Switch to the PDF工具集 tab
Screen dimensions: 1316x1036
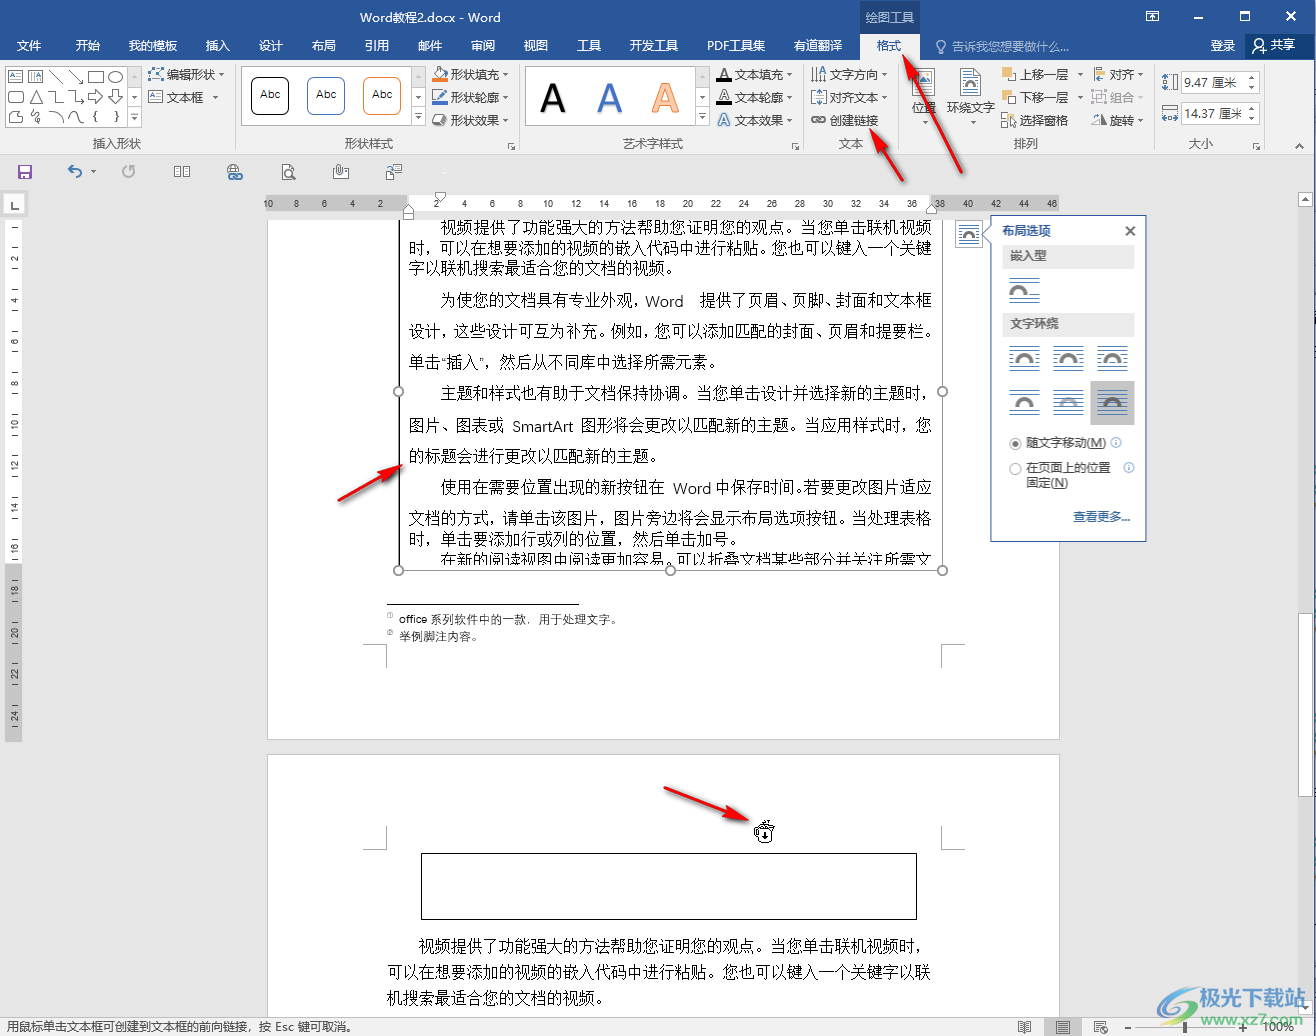736,46
